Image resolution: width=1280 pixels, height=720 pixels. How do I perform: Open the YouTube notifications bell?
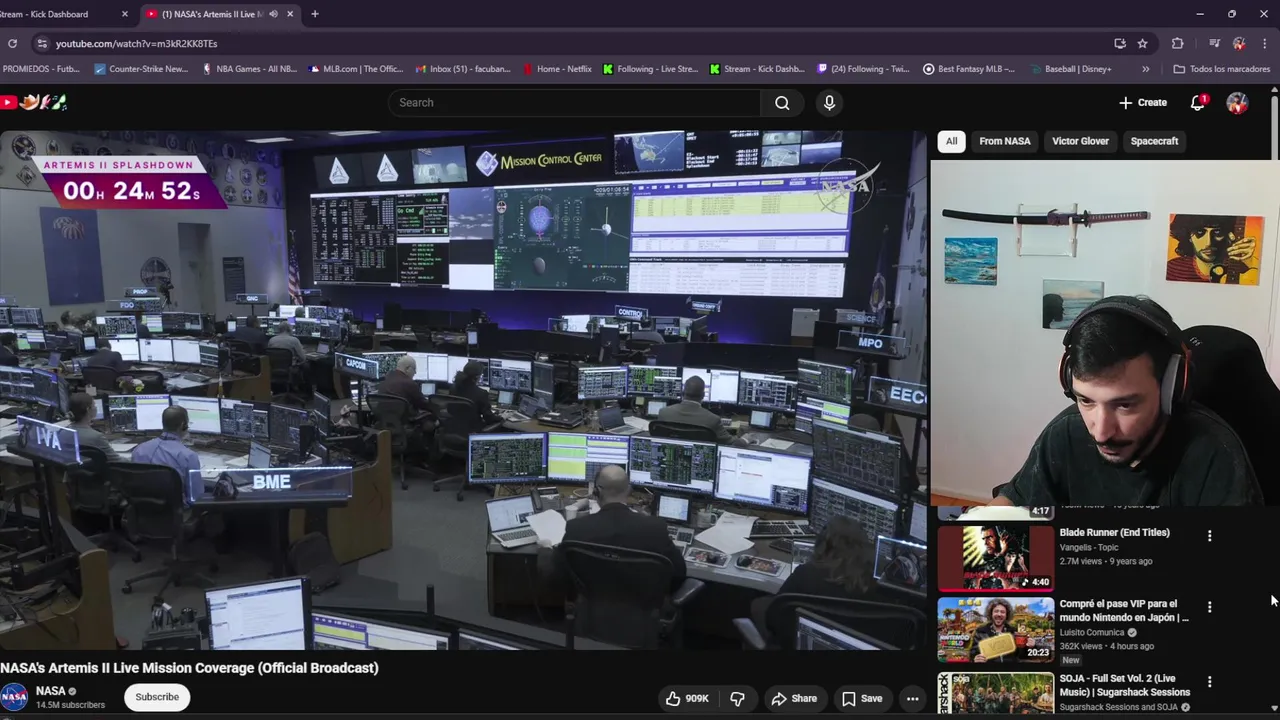click(1198, 102)
